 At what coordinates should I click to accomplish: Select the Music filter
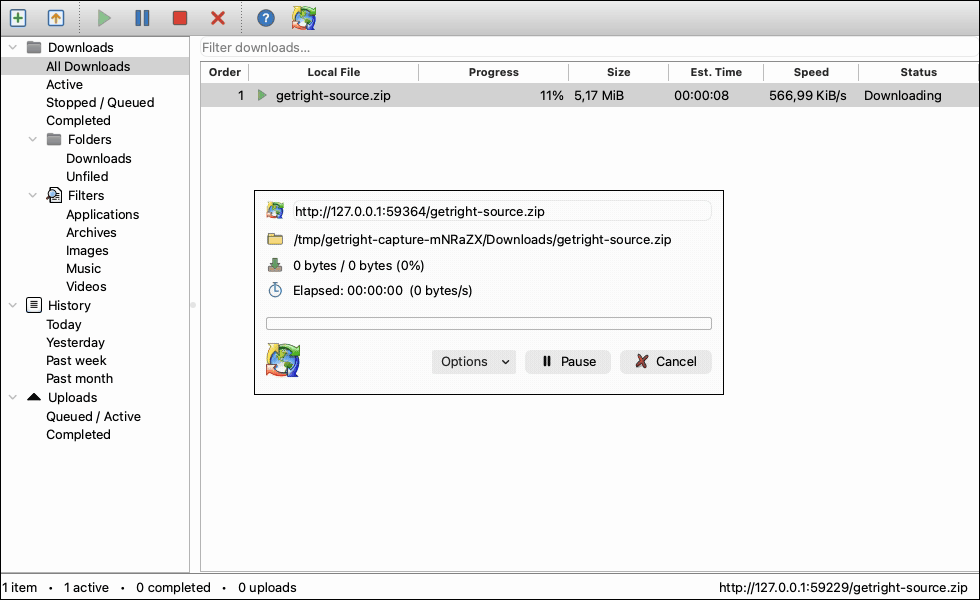[83, 269]
